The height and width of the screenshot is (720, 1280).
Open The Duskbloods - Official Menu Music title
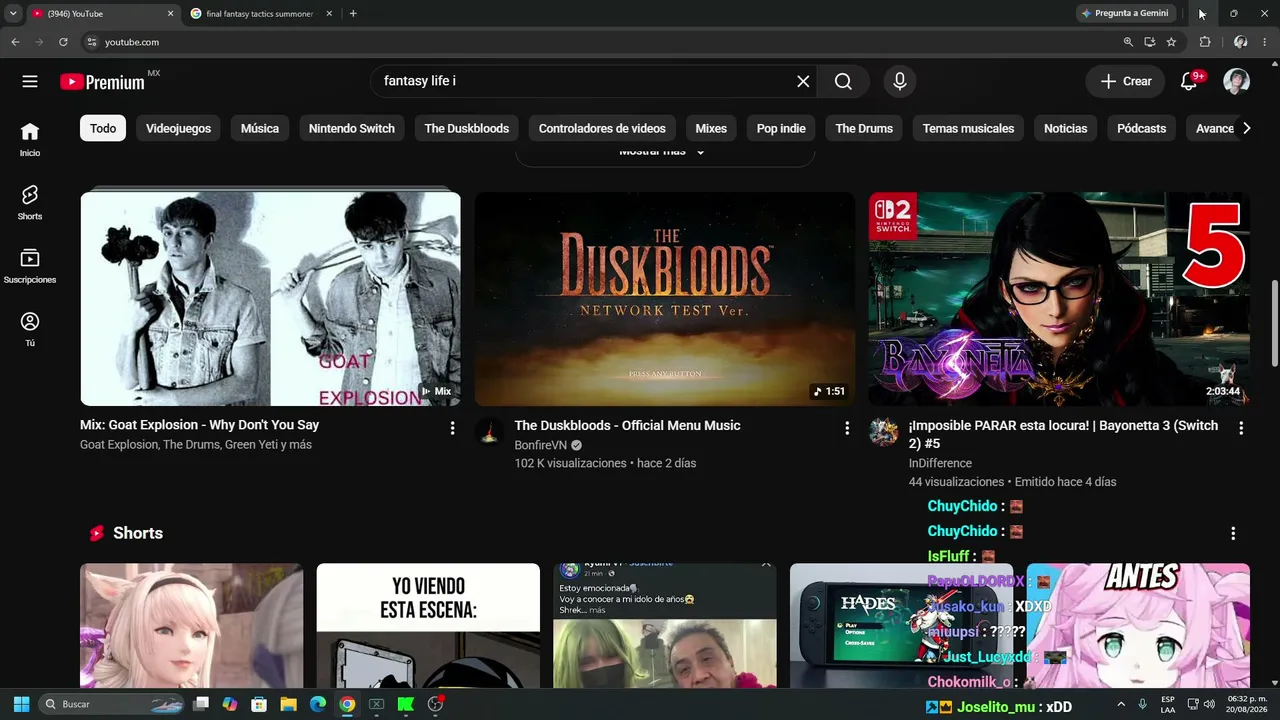point(628,425)
